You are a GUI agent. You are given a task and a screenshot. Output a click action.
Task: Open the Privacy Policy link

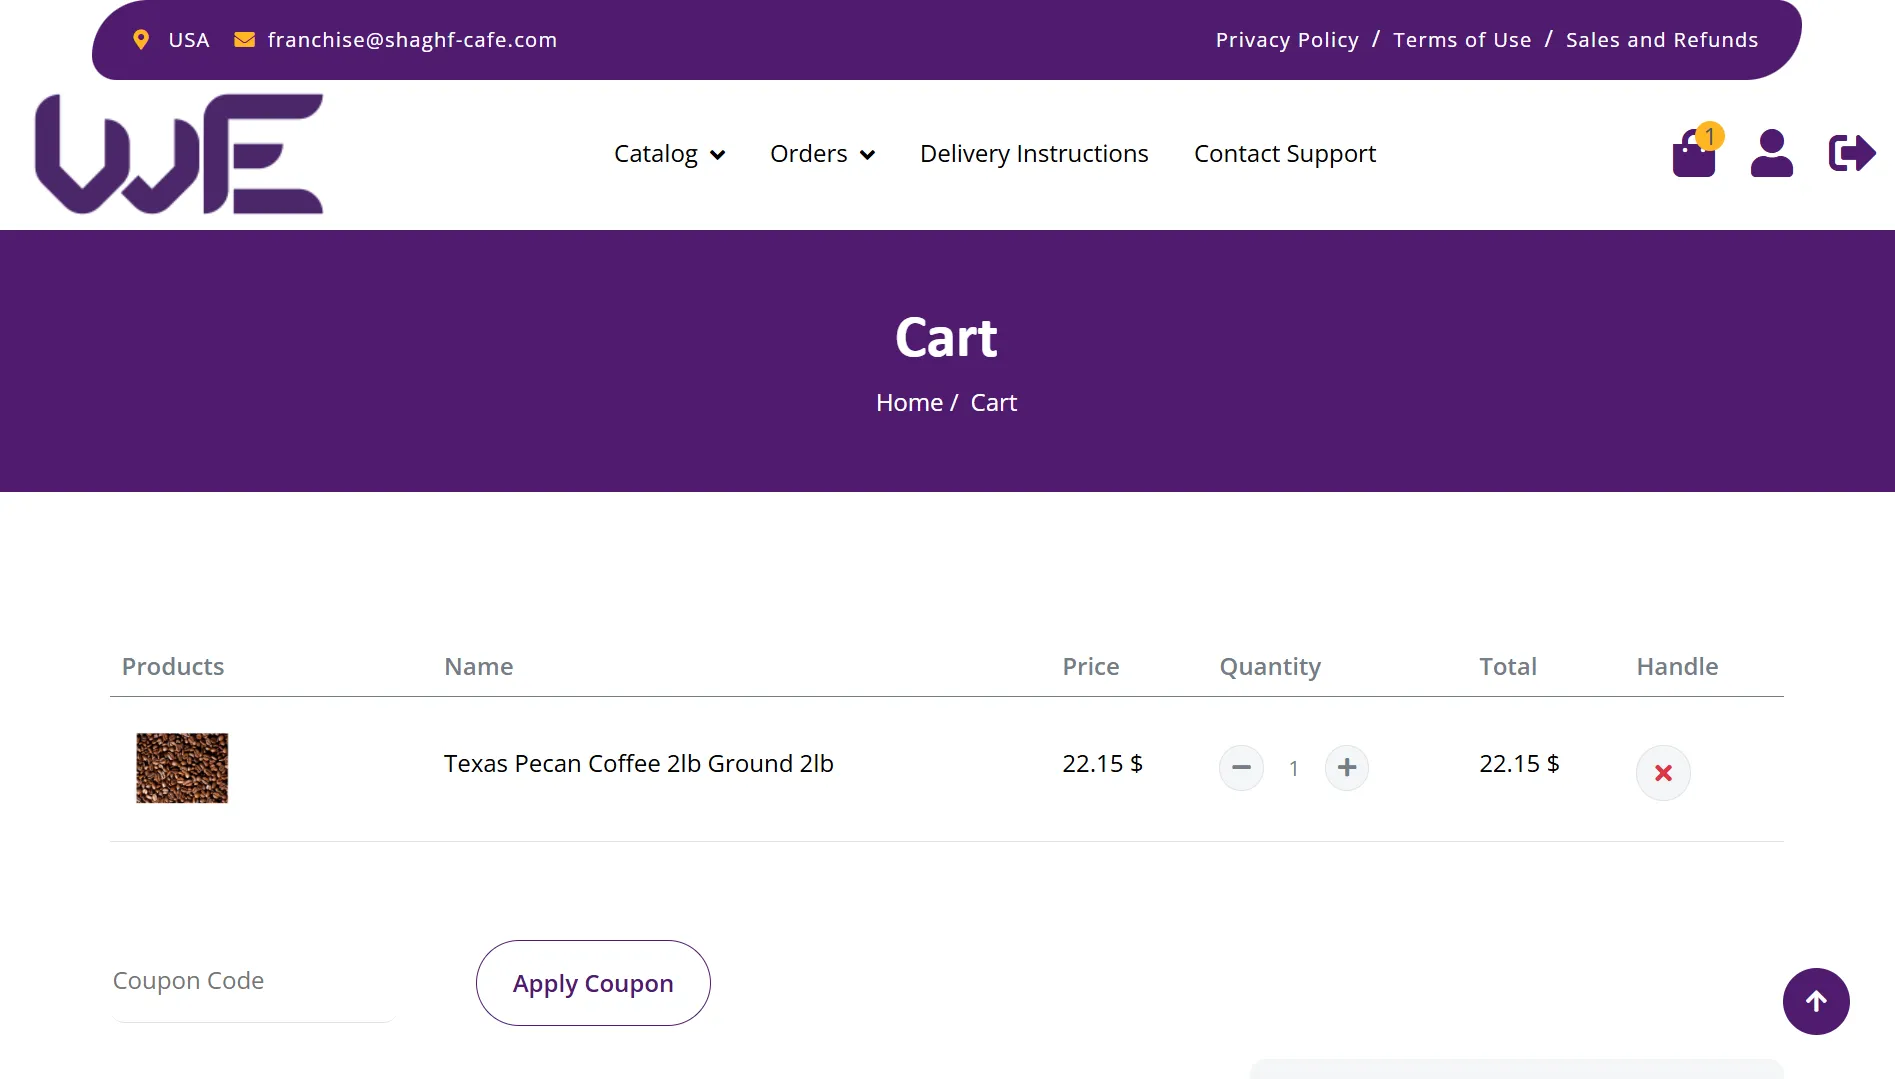(1287, 40)
